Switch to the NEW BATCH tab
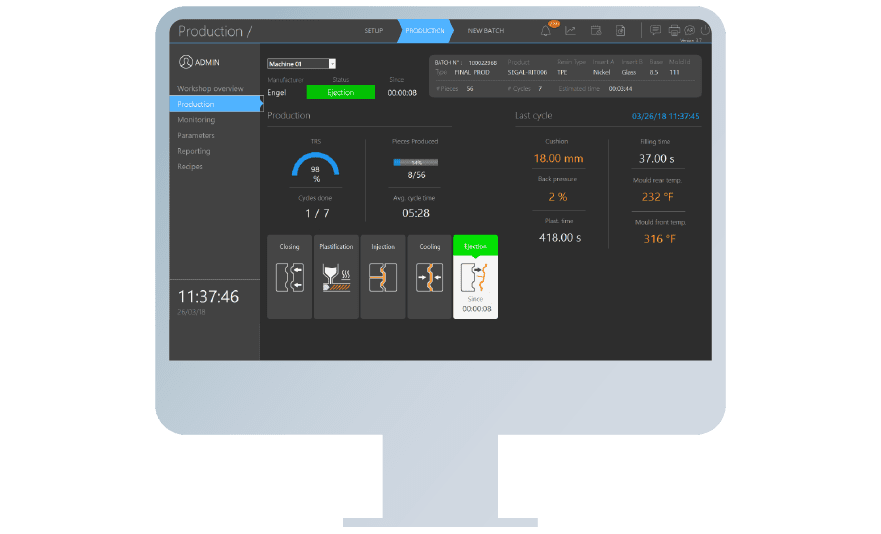This screenshot has height=534, width=881. coord(486,31)
